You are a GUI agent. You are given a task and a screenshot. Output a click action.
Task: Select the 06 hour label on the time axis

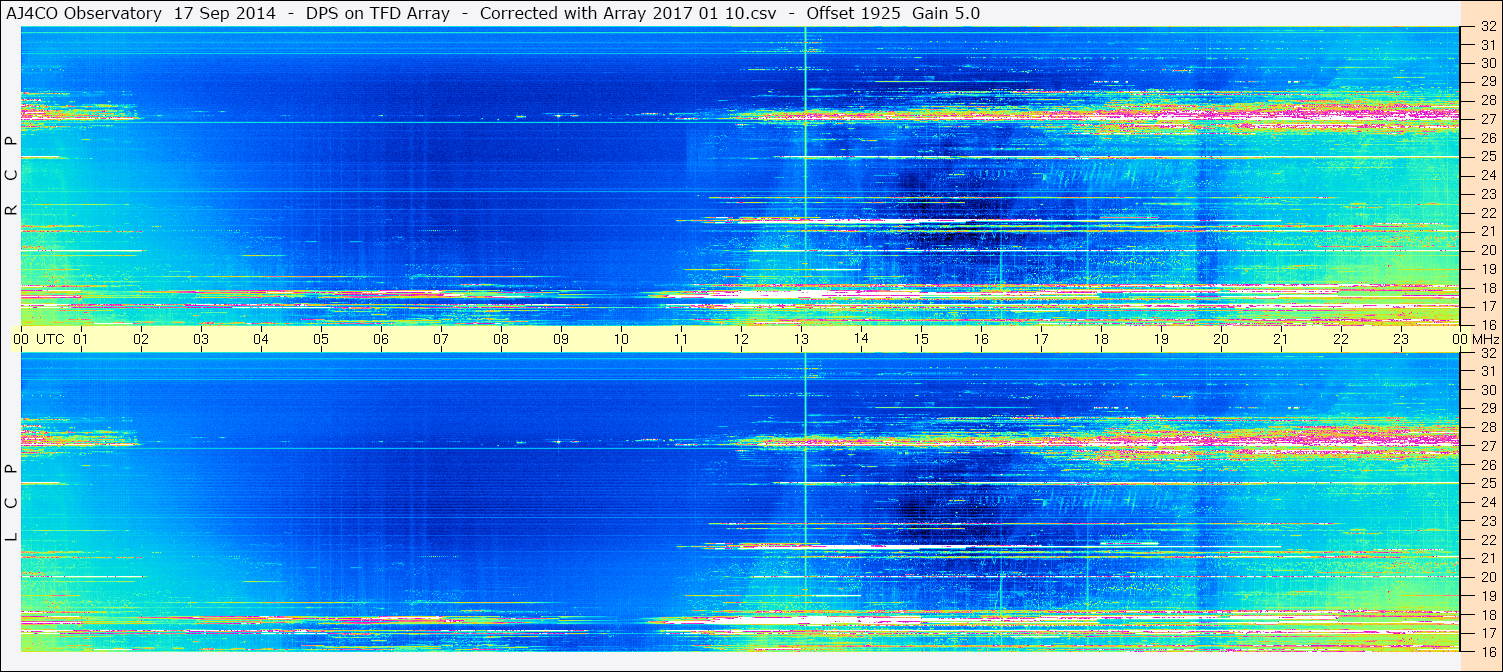[381, 339]
